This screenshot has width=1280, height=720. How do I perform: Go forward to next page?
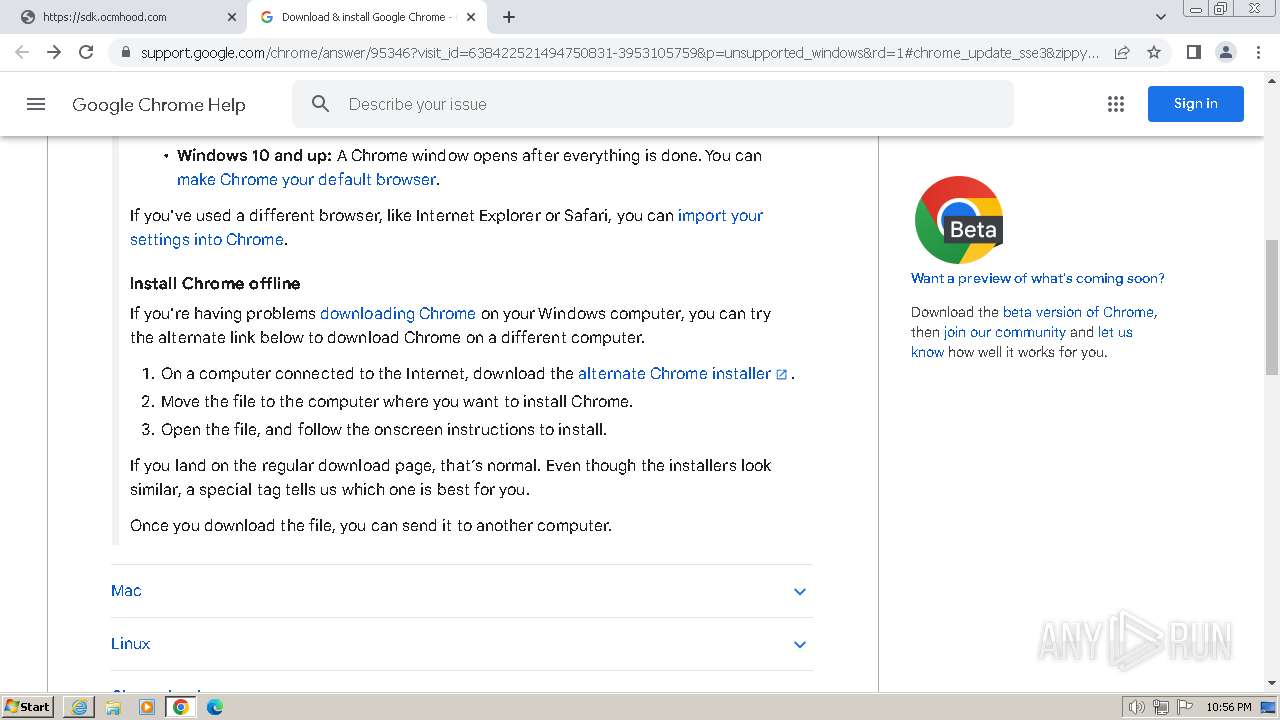(54, 52)
